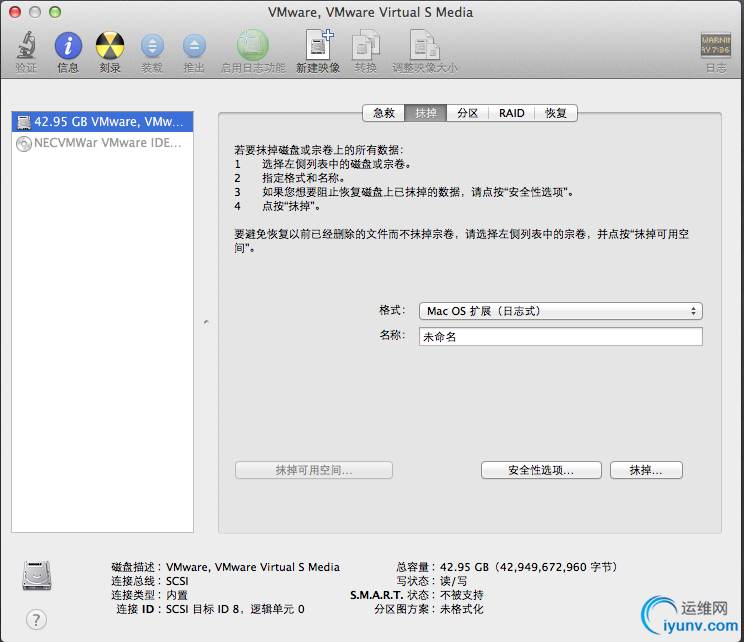The height and width of the screenshot is (642, 744).
Task: Select the 42.95 GB VMware disk
Action: pyautogui.click(x=102, y=122)
